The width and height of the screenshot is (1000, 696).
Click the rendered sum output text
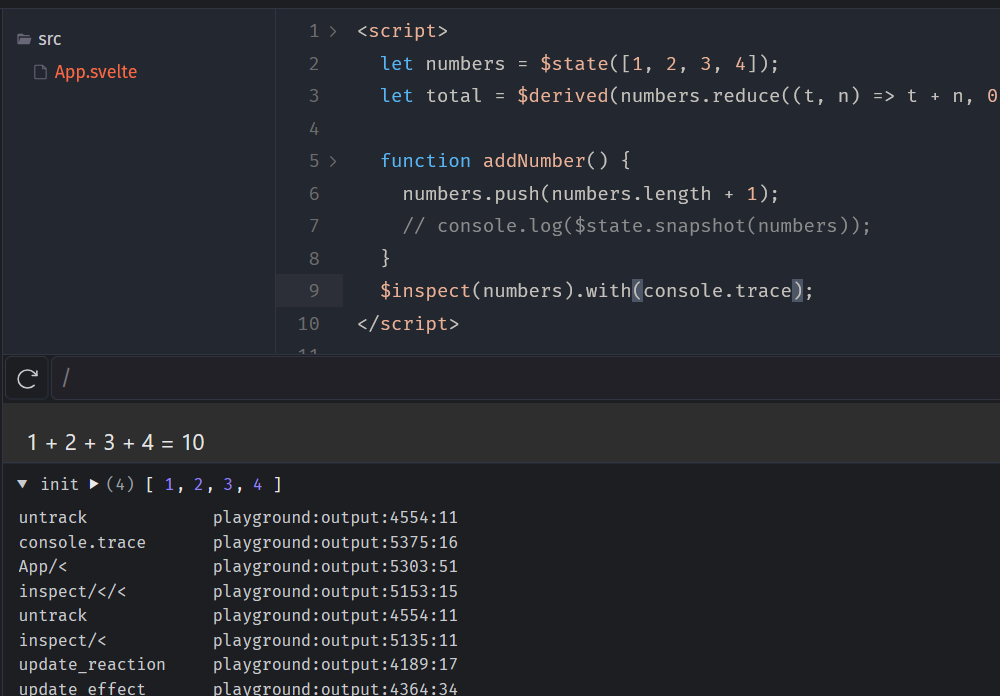[116, 442]
